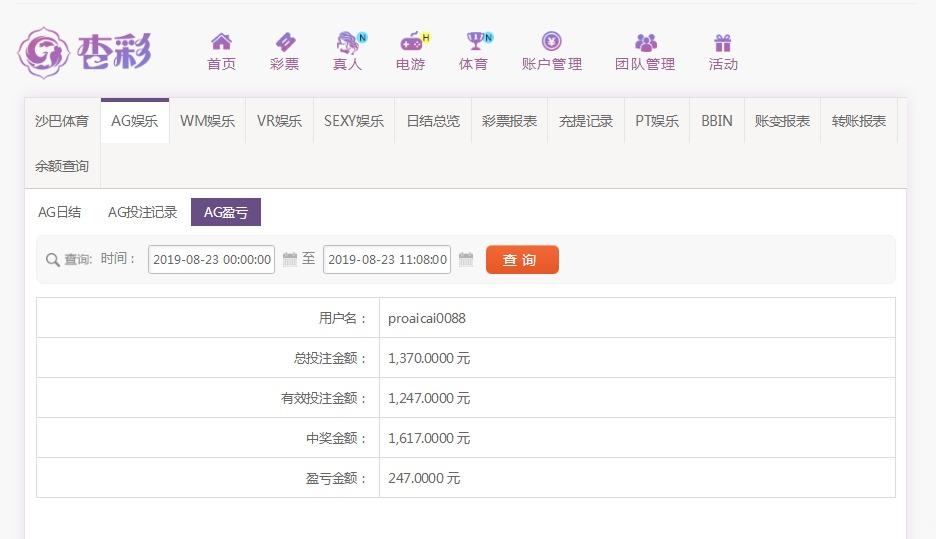
Task: Click the 团队管理 nav label
Action: tap(645, 64)
